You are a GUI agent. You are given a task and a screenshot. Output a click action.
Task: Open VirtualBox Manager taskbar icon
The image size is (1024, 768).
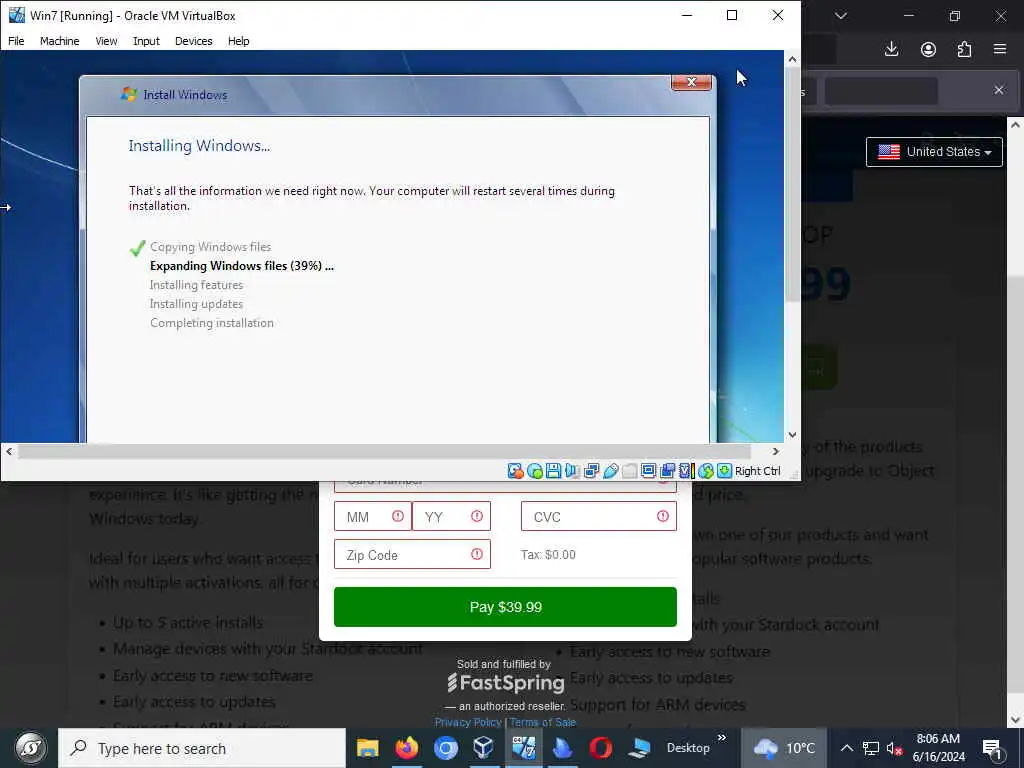(x=484, y=748)
